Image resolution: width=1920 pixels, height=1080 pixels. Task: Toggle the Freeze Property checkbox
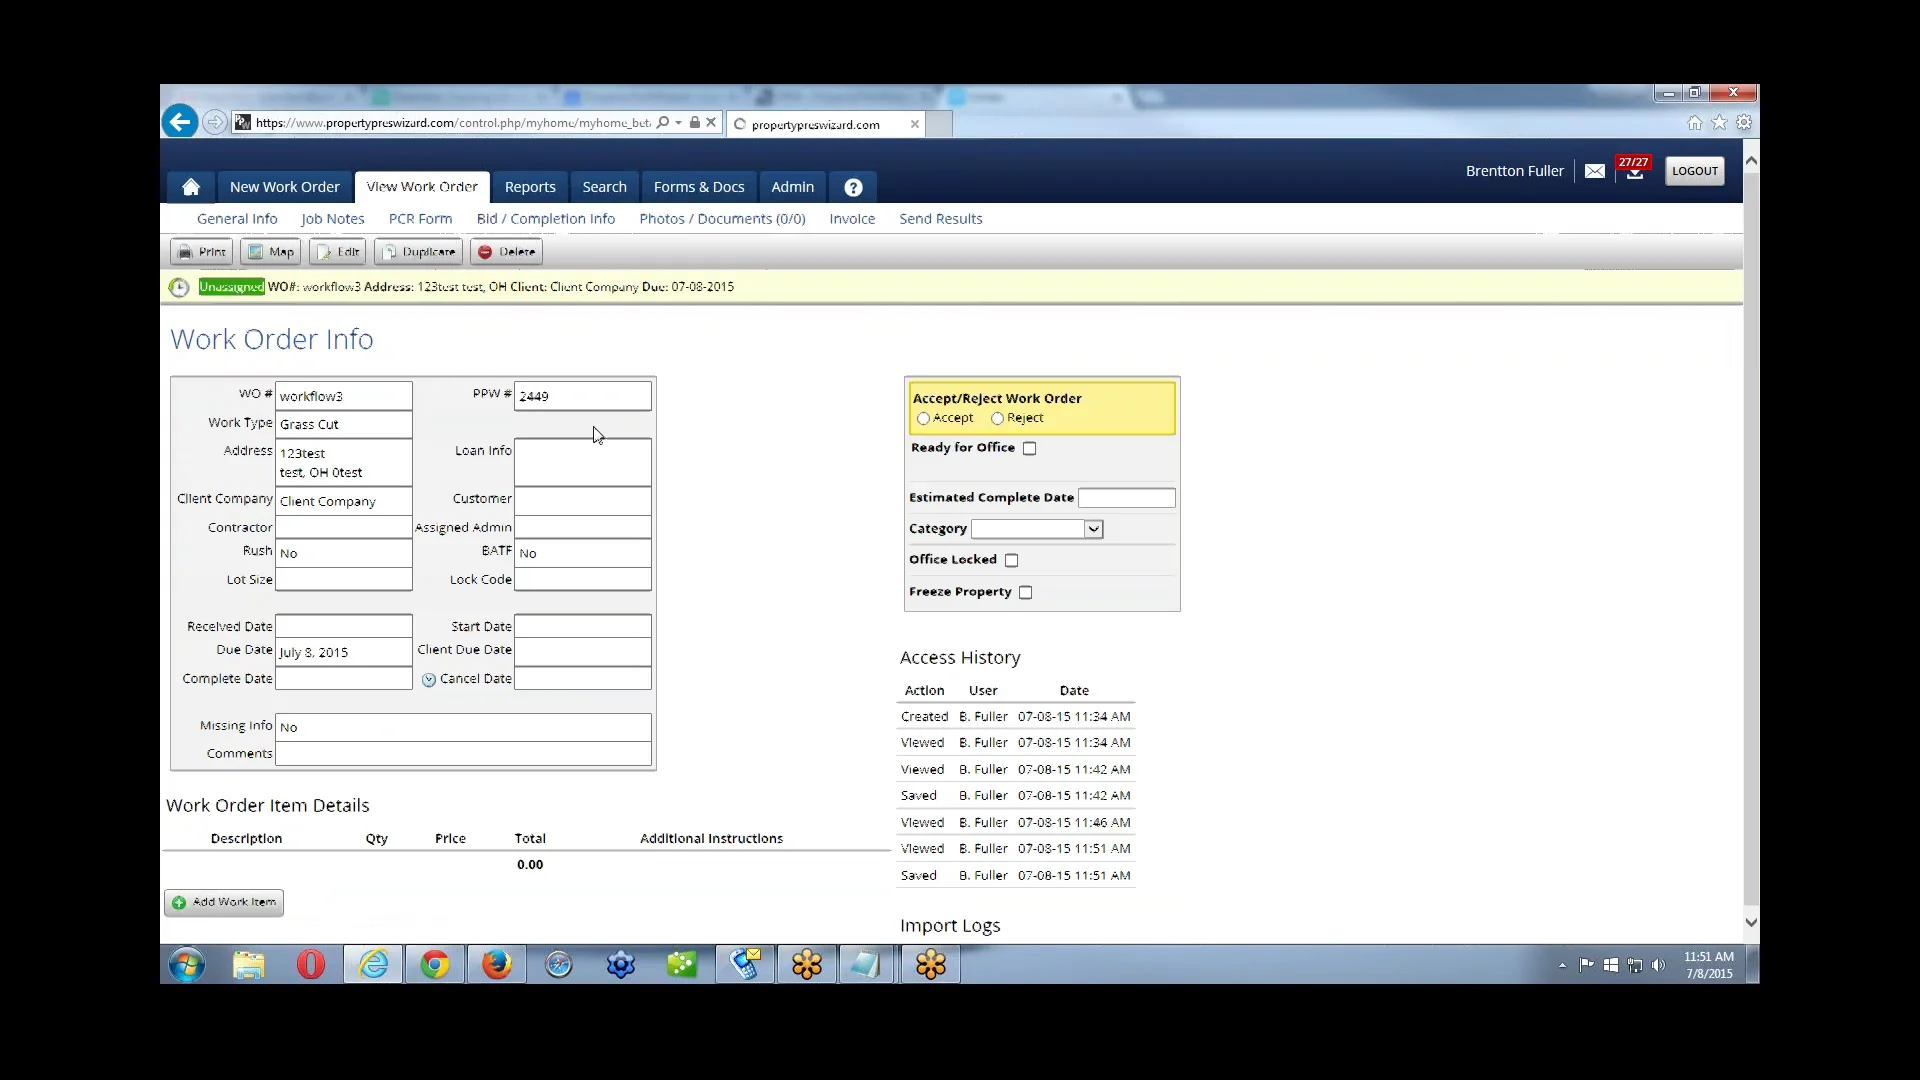(1026, 592)
